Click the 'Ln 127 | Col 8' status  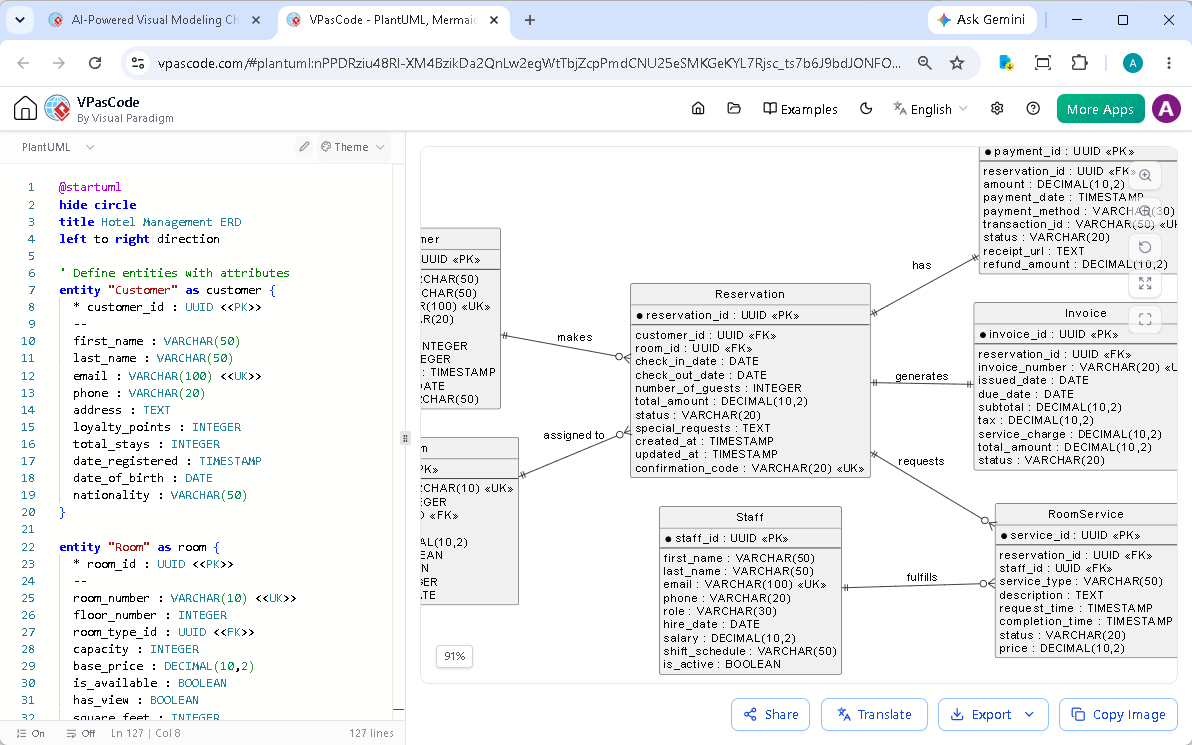[145, 734]
